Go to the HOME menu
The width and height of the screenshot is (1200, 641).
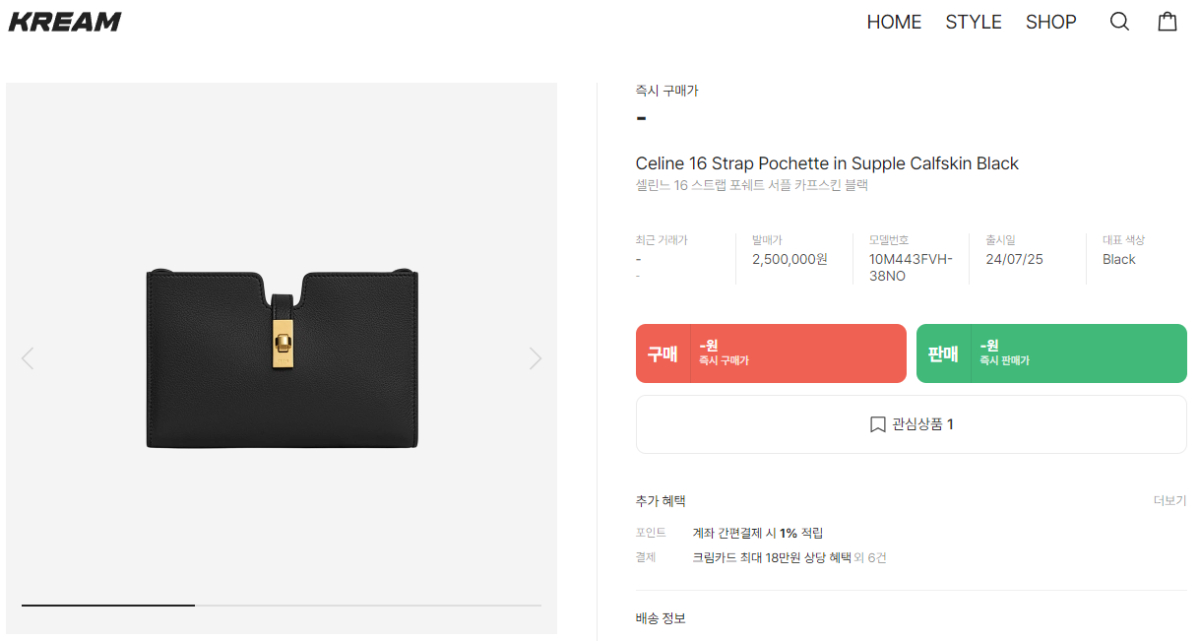[x=893, y=22]
